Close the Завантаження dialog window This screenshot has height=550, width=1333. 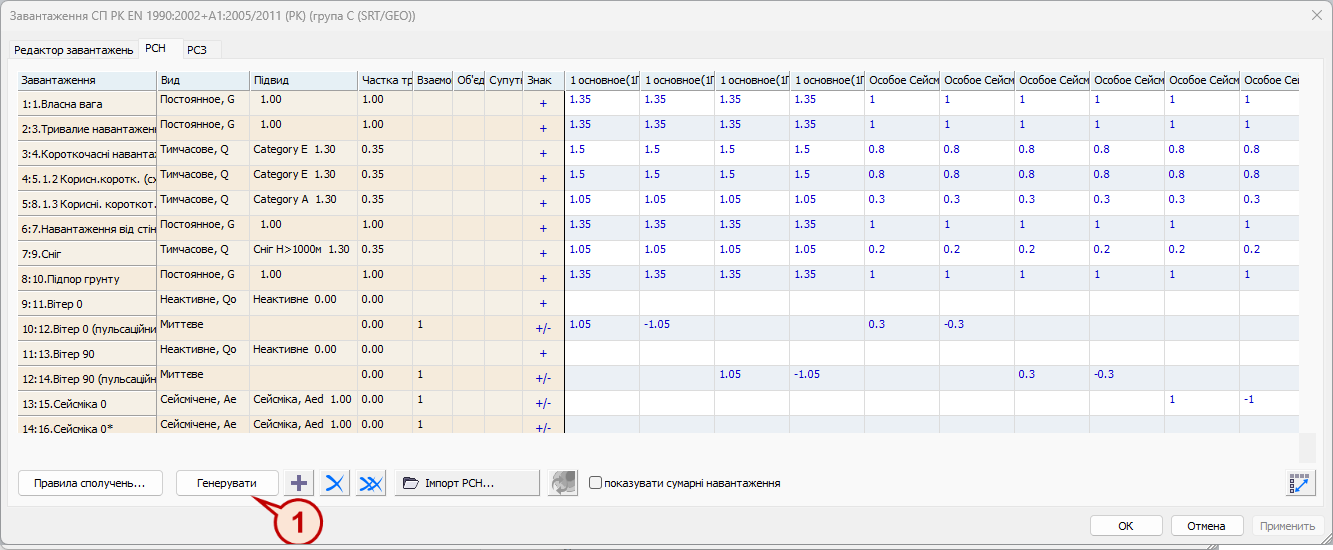[1315, 16]
